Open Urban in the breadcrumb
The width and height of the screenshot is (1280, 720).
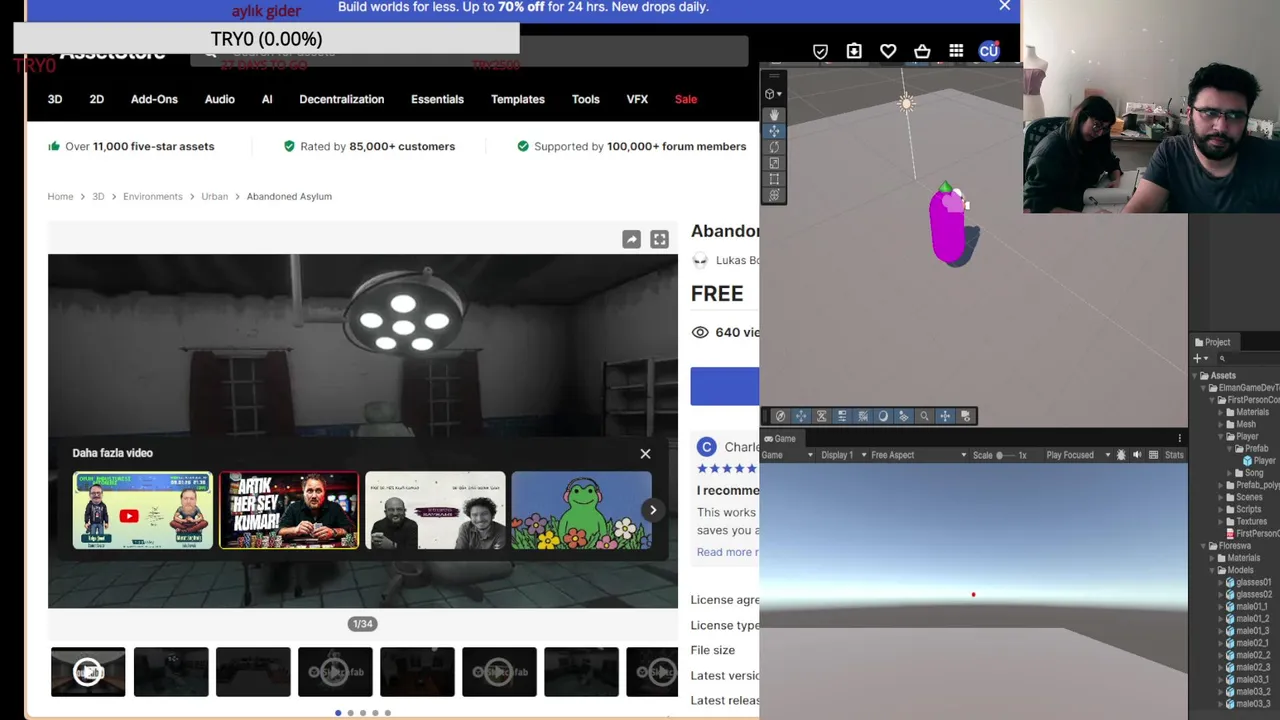(214, 196)
